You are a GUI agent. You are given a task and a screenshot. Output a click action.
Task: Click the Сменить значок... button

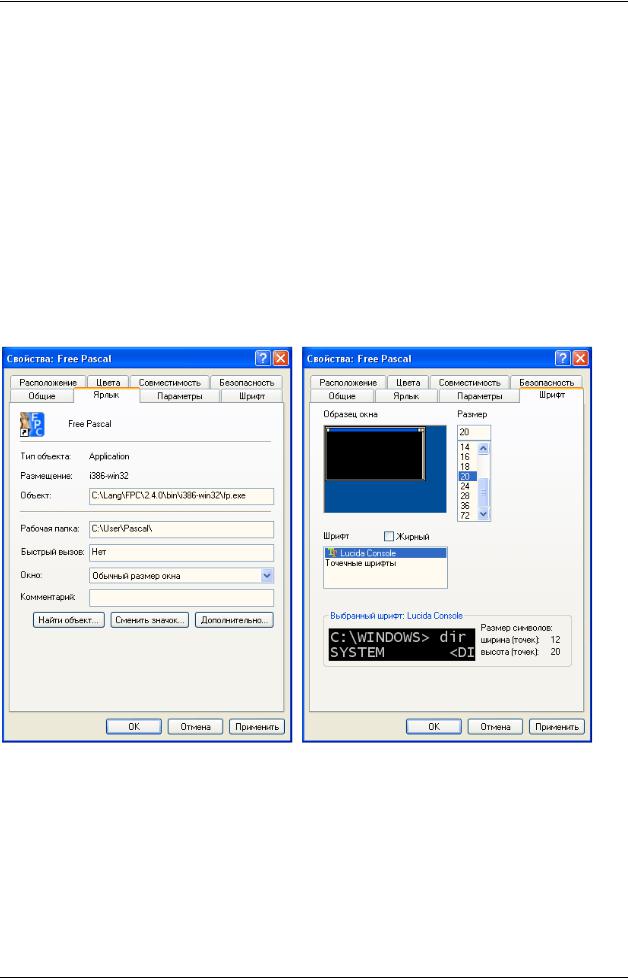pos(150,620)
